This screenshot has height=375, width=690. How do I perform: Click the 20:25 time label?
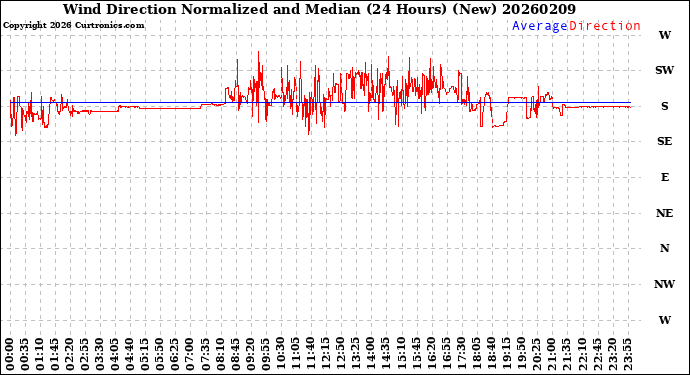536,354
